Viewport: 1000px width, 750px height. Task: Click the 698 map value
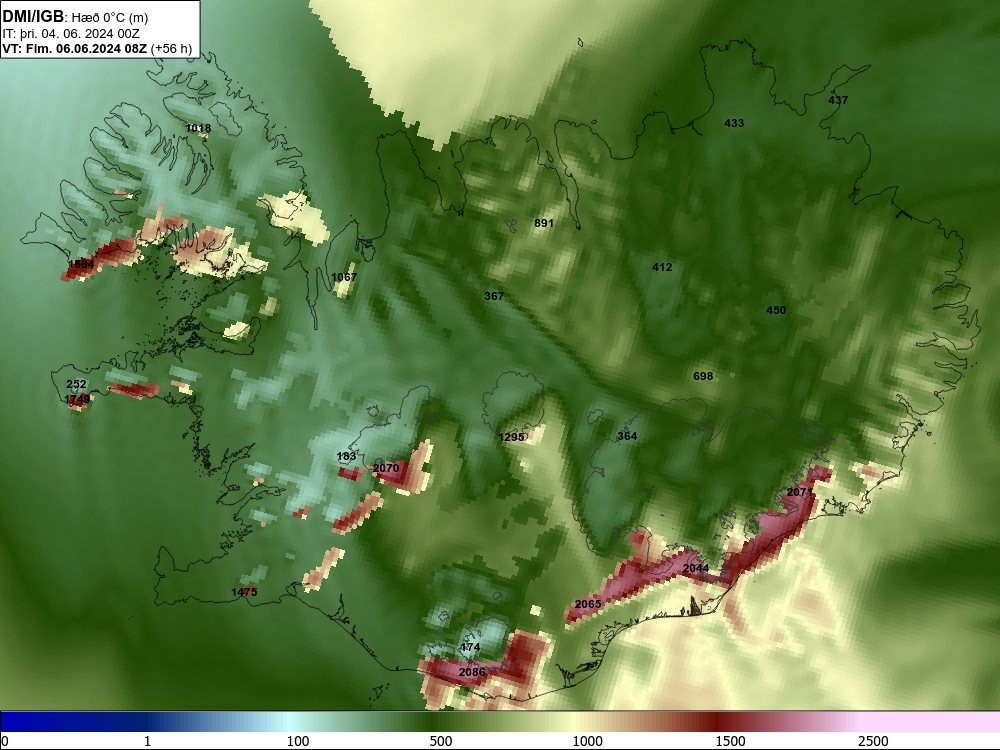click(703, 376)
